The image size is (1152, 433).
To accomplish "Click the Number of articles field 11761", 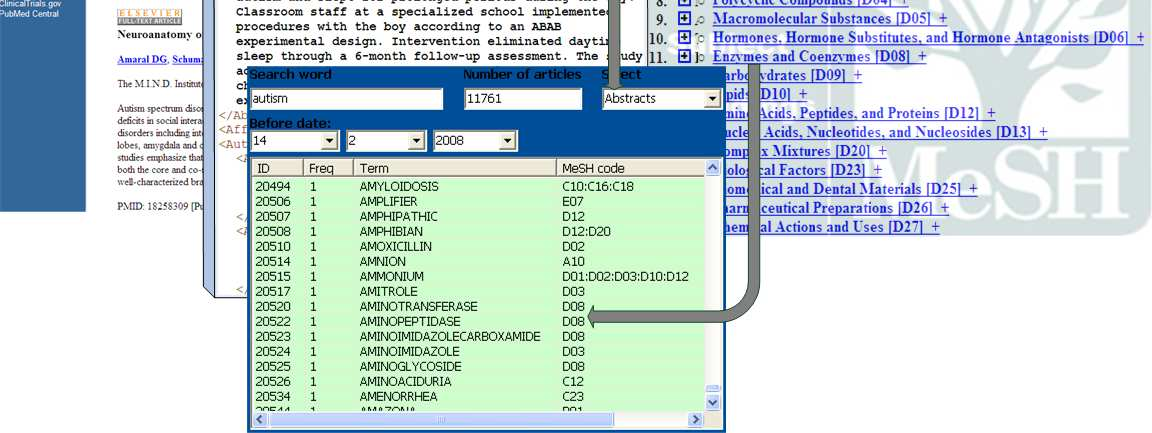I will point(522,99).
